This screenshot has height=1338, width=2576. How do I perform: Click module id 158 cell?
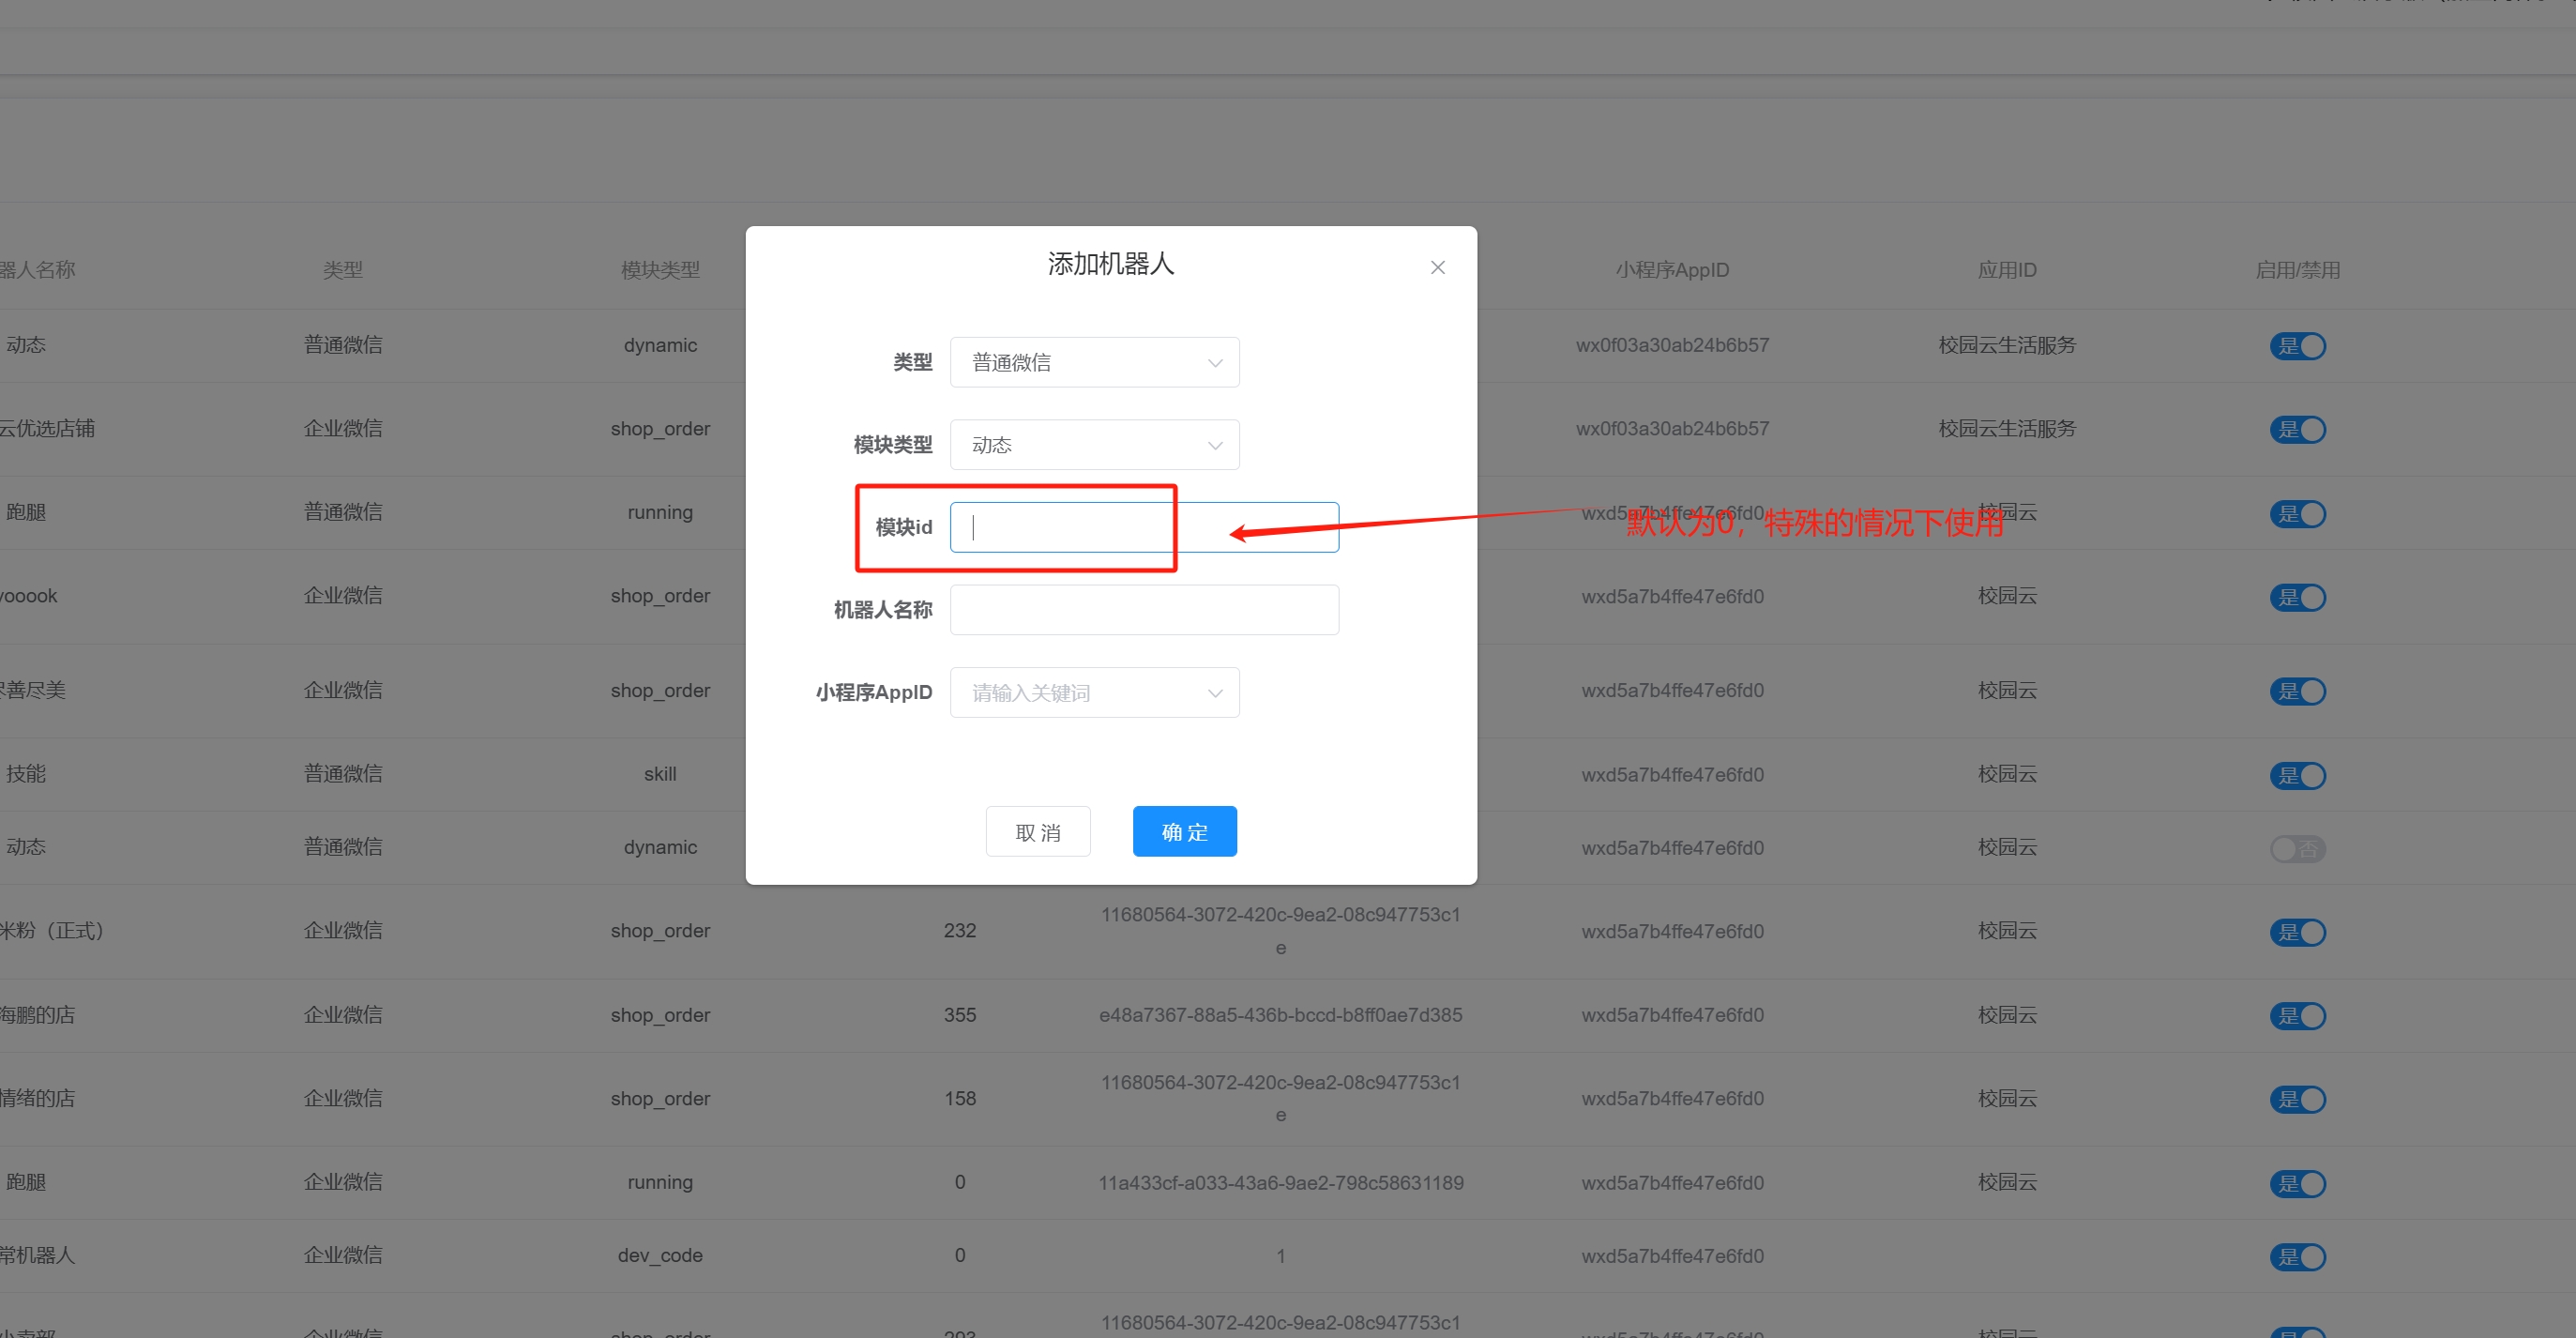point(960,1099)
